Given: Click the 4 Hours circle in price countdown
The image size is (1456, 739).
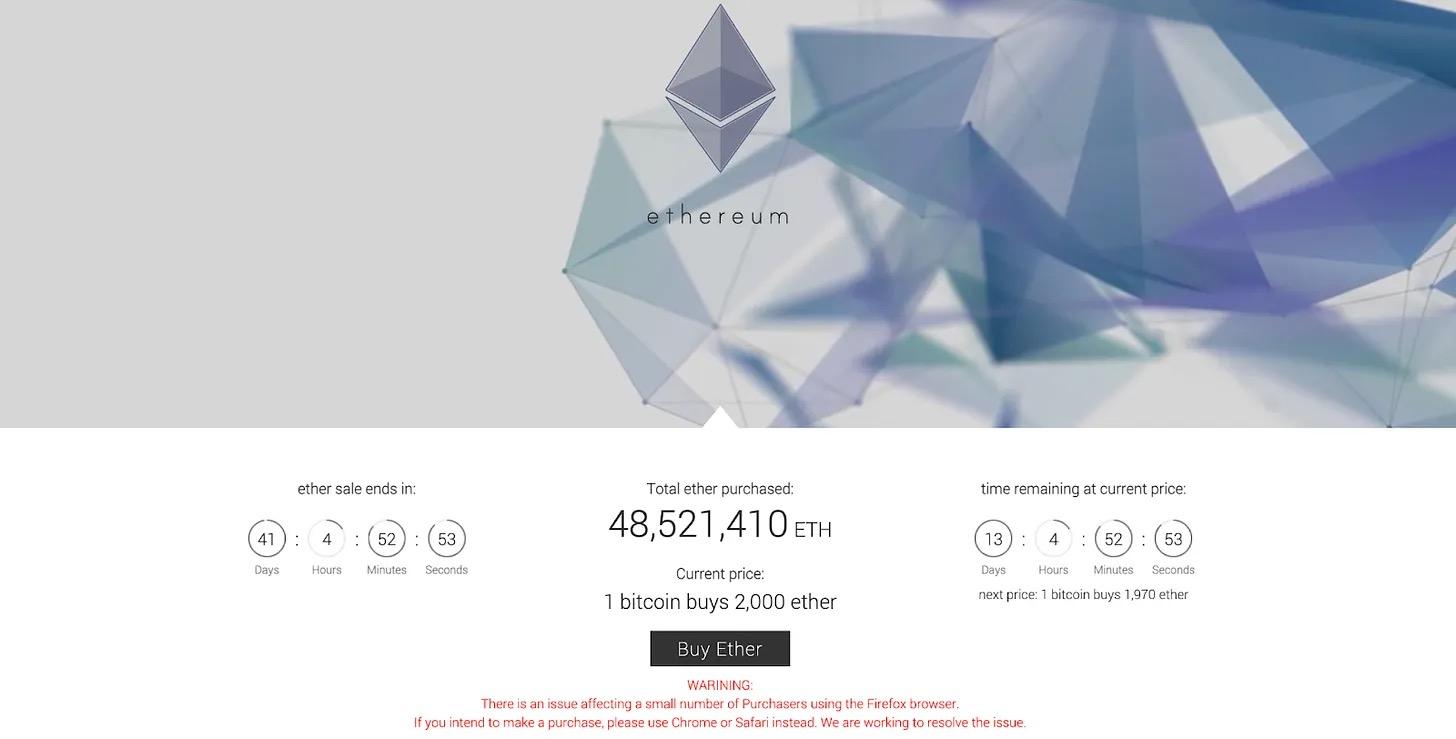Looking at the screenshot, I should pos(1053,539).
